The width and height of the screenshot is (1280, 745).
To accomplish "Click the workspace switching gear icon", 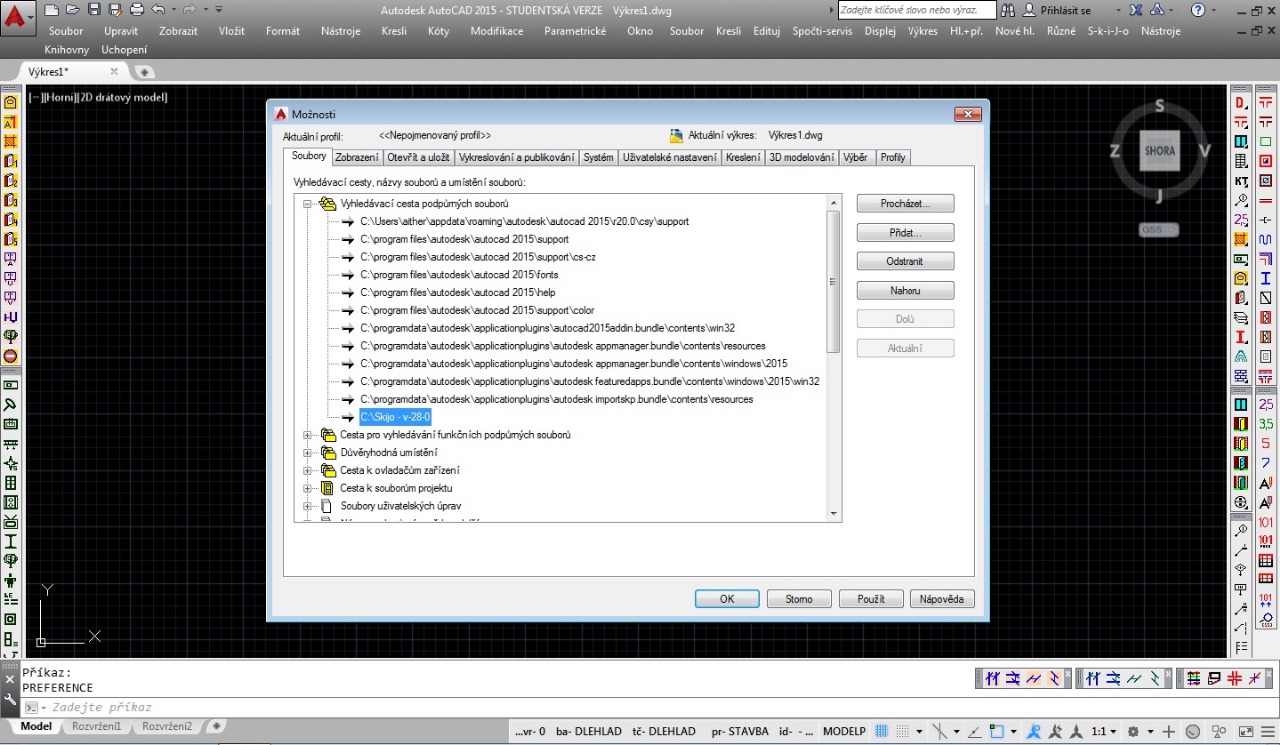I will (1133, 731).
